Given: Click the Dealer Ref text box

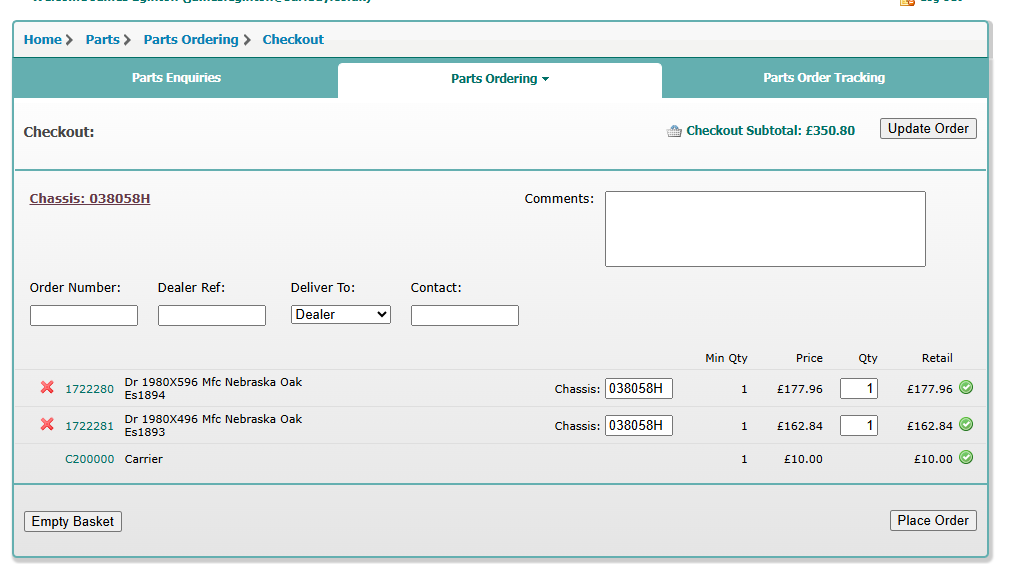Looking at the screenshot, I should click(212, 316).
